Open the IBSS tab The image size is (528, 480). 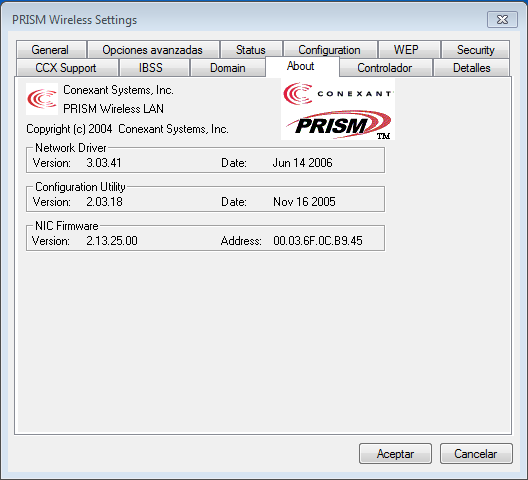(154, 68)
